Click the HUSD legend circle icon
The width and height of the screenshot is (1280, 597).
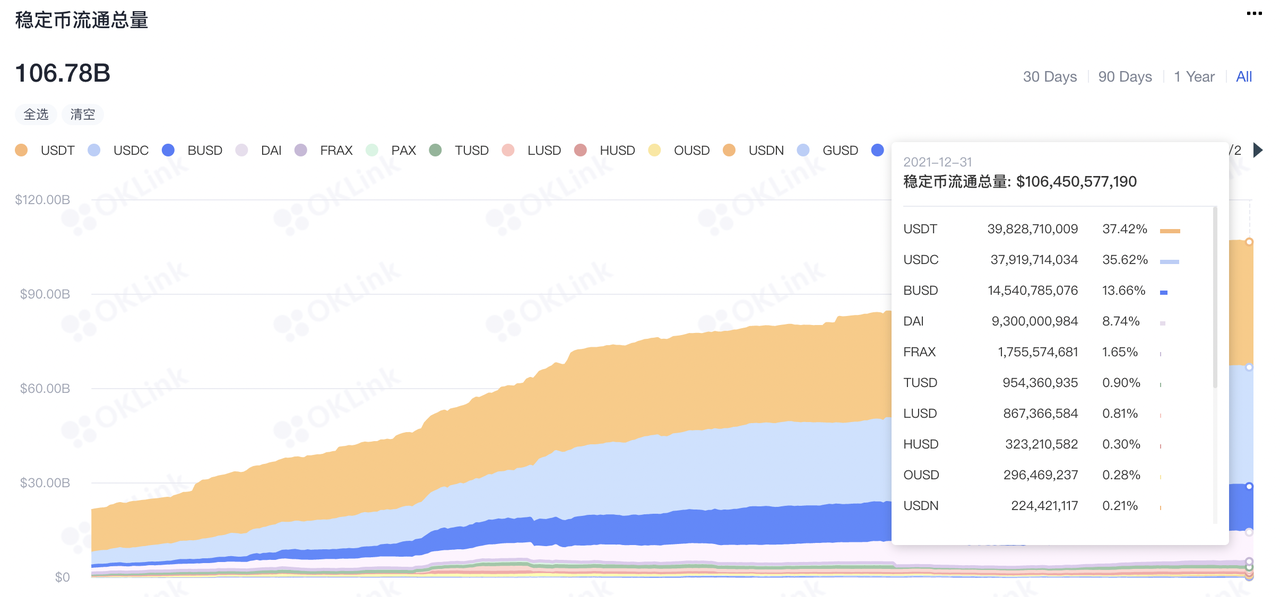pyautogui.click(x=581, y=150)
